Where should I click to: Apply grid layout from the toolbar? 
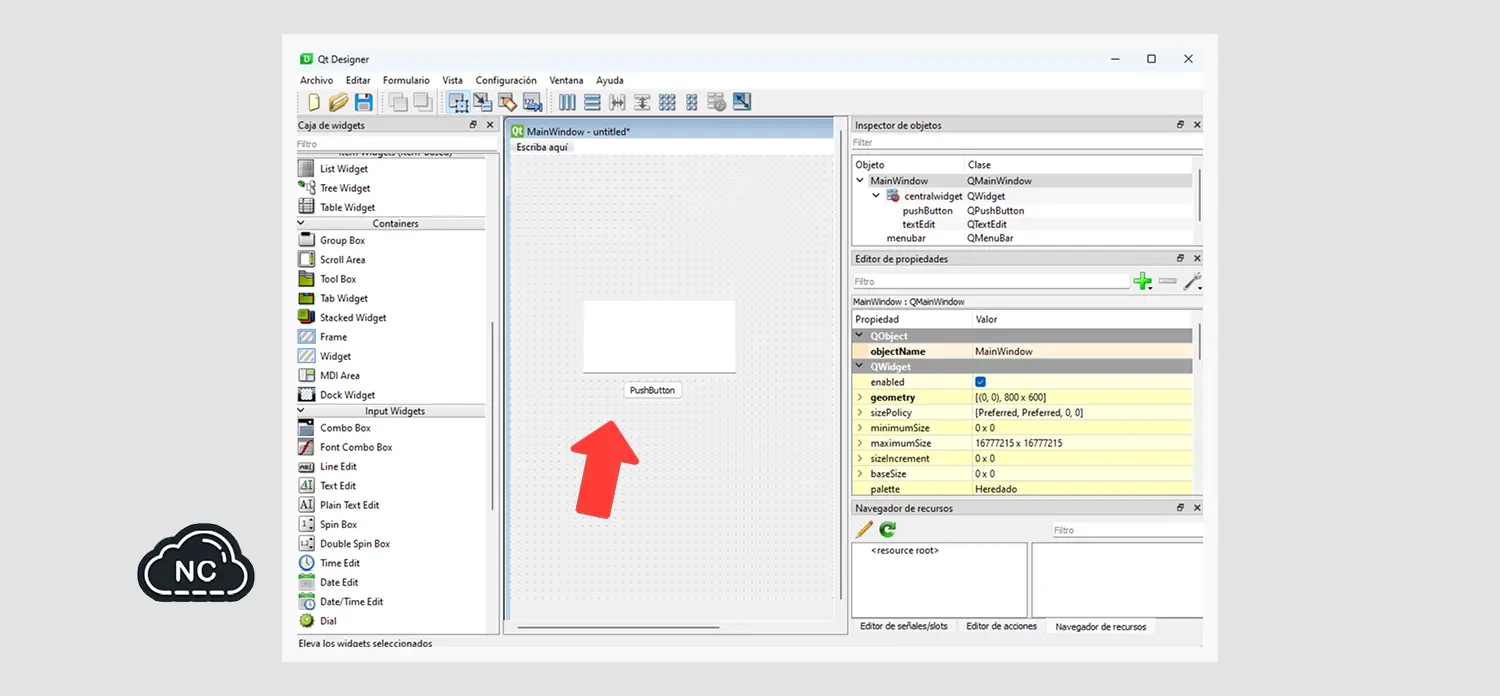(x=667, y=102)
